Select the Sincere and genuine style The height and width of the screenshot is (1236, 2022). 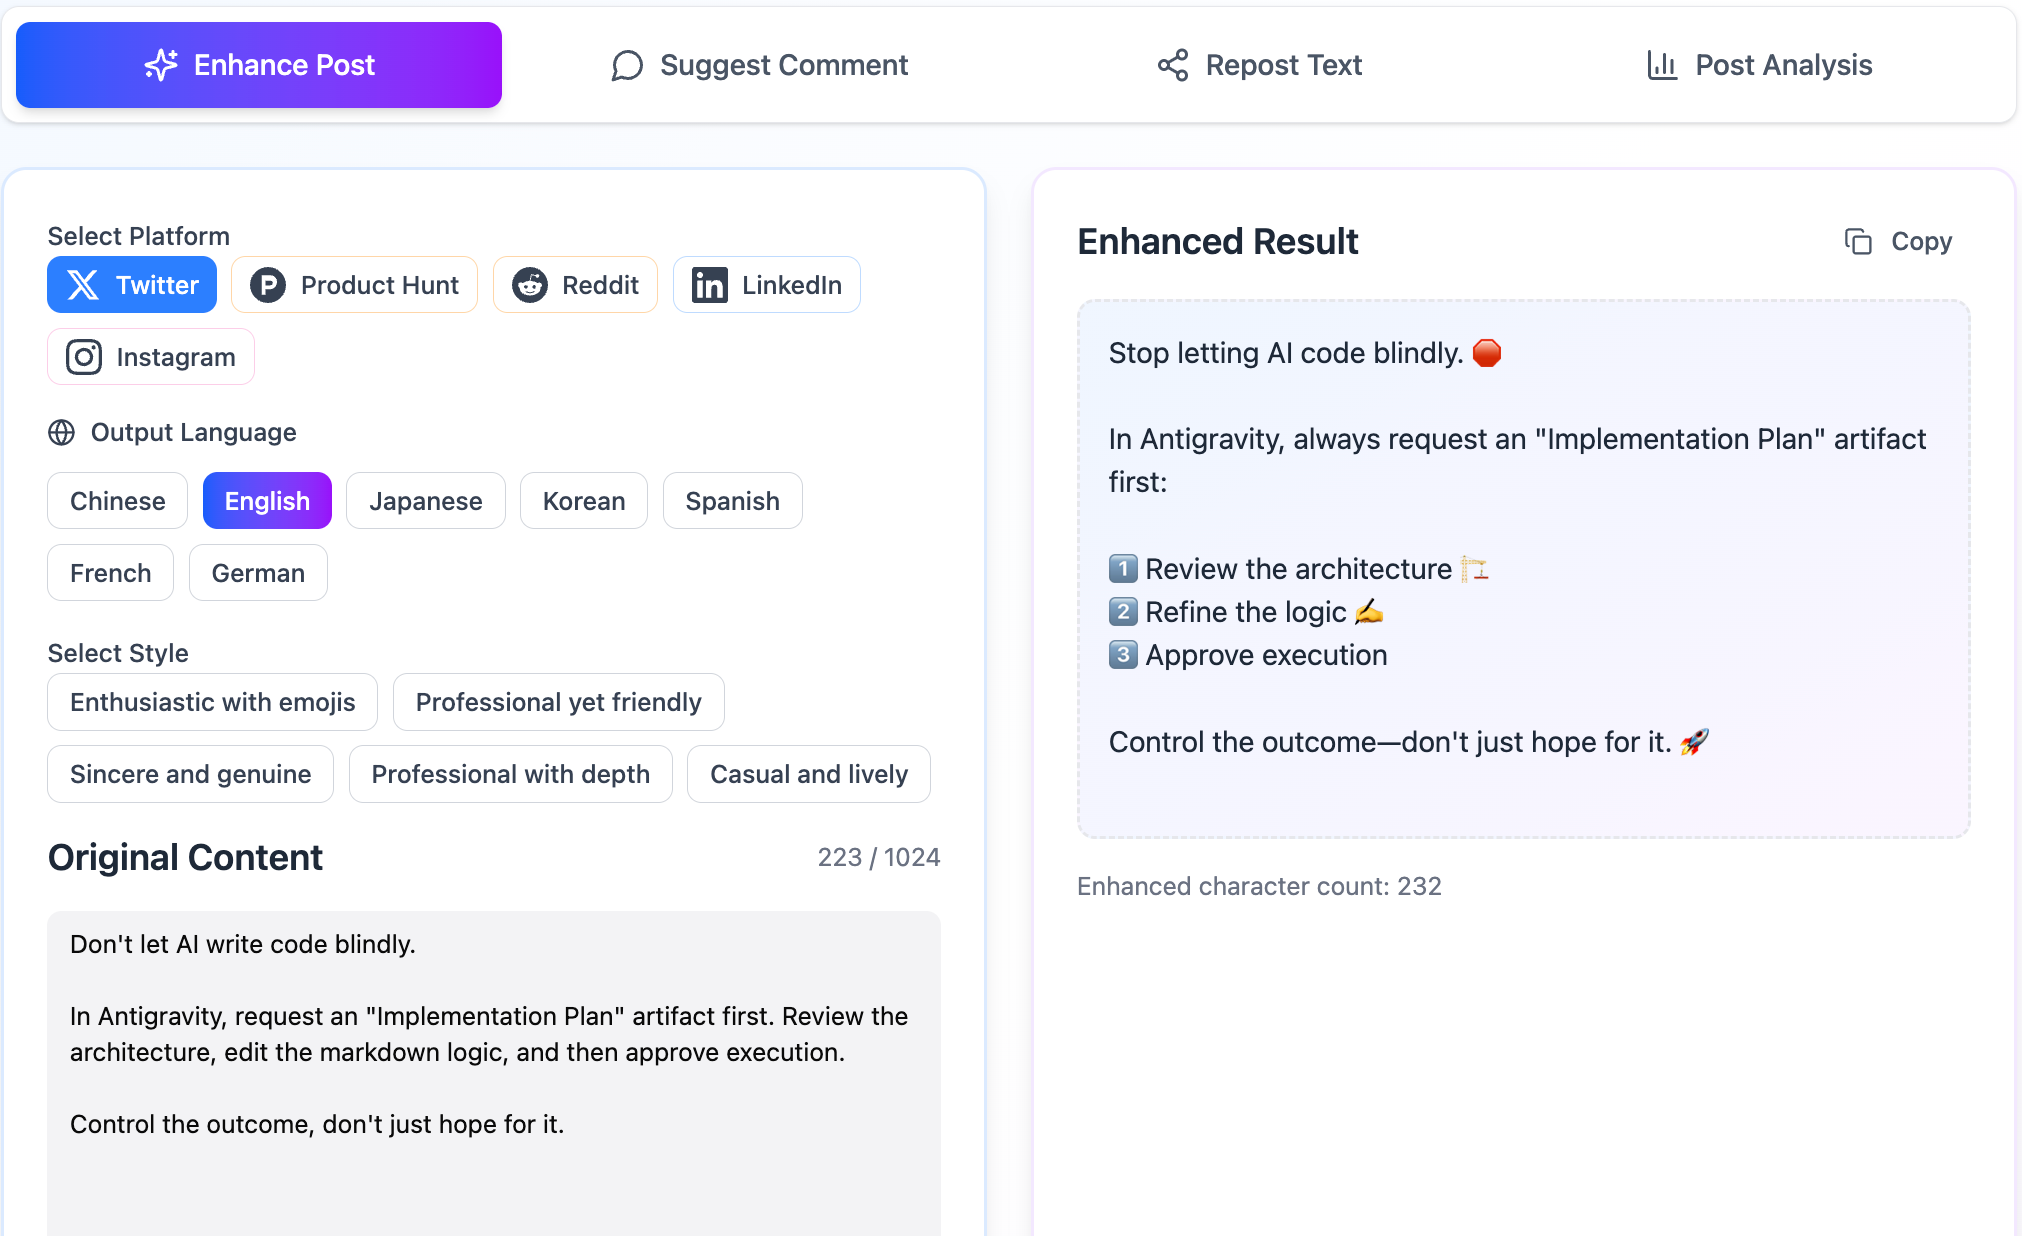(190, 773)
